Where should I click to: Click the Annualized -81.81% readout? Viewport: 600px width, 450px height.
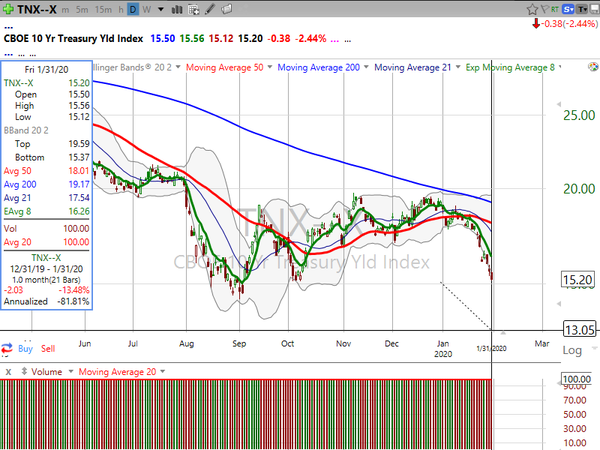47,302
